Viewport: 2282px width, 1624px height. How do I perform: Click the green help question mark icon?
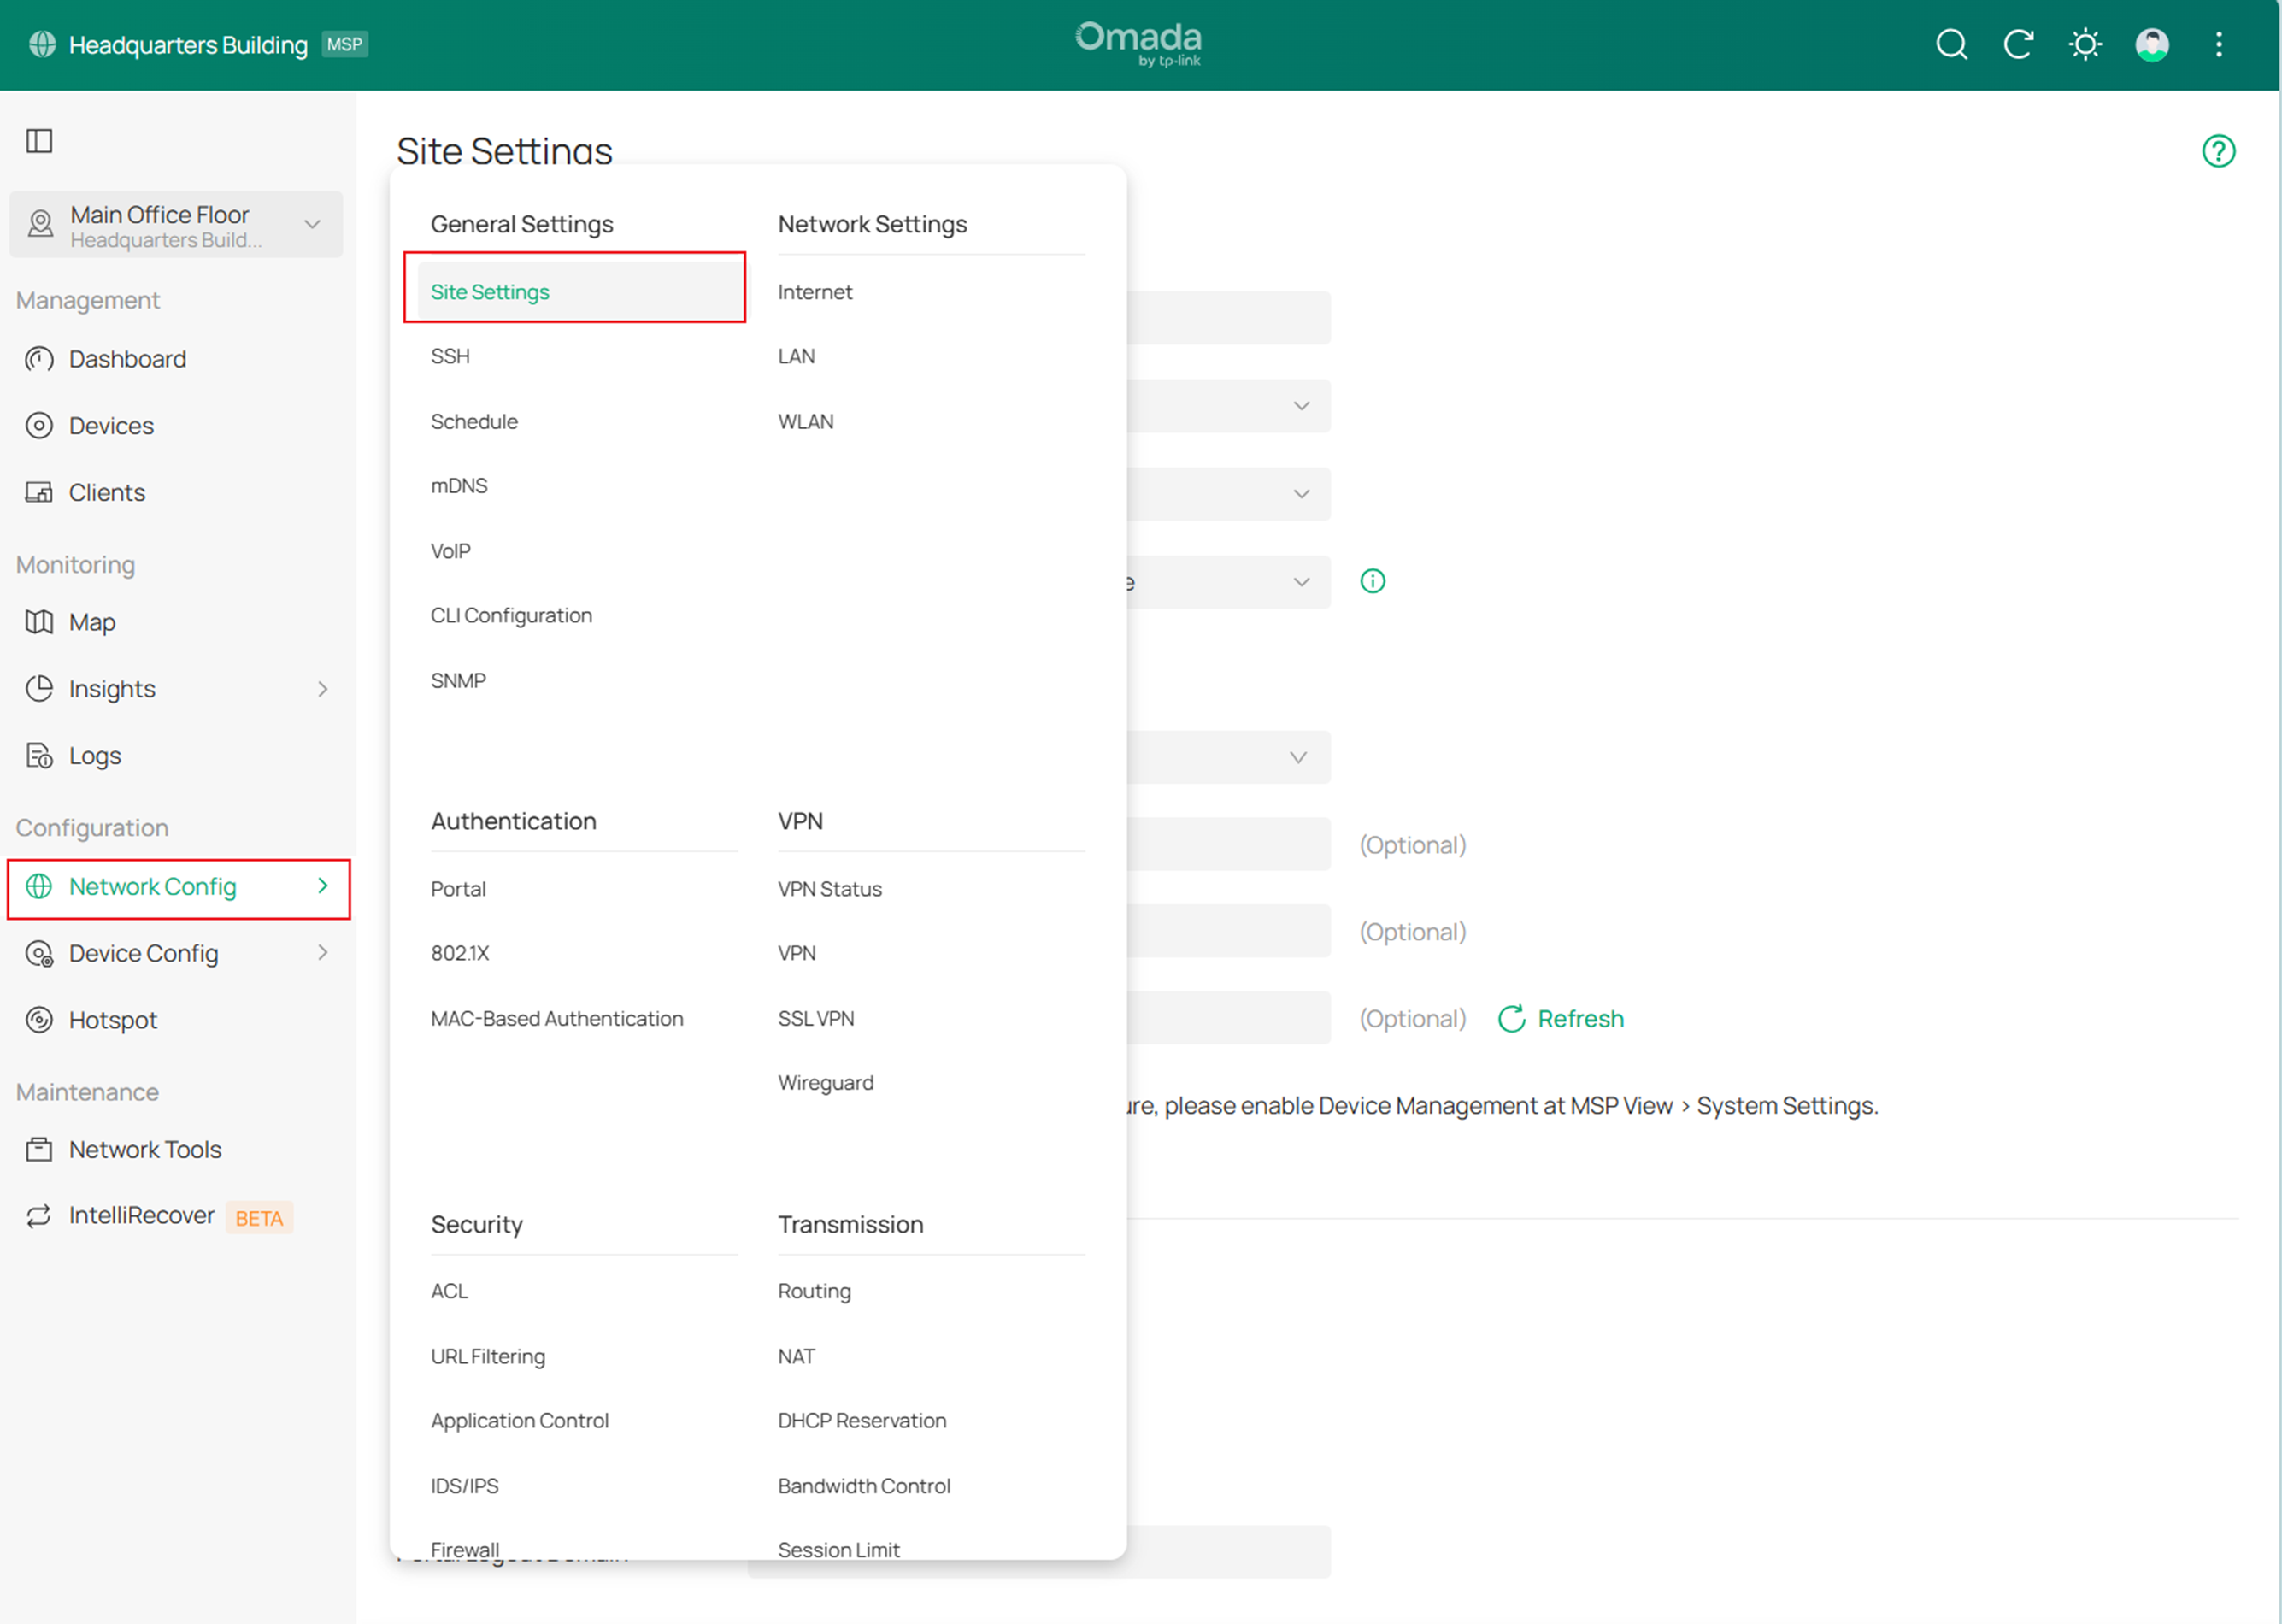2218,151
